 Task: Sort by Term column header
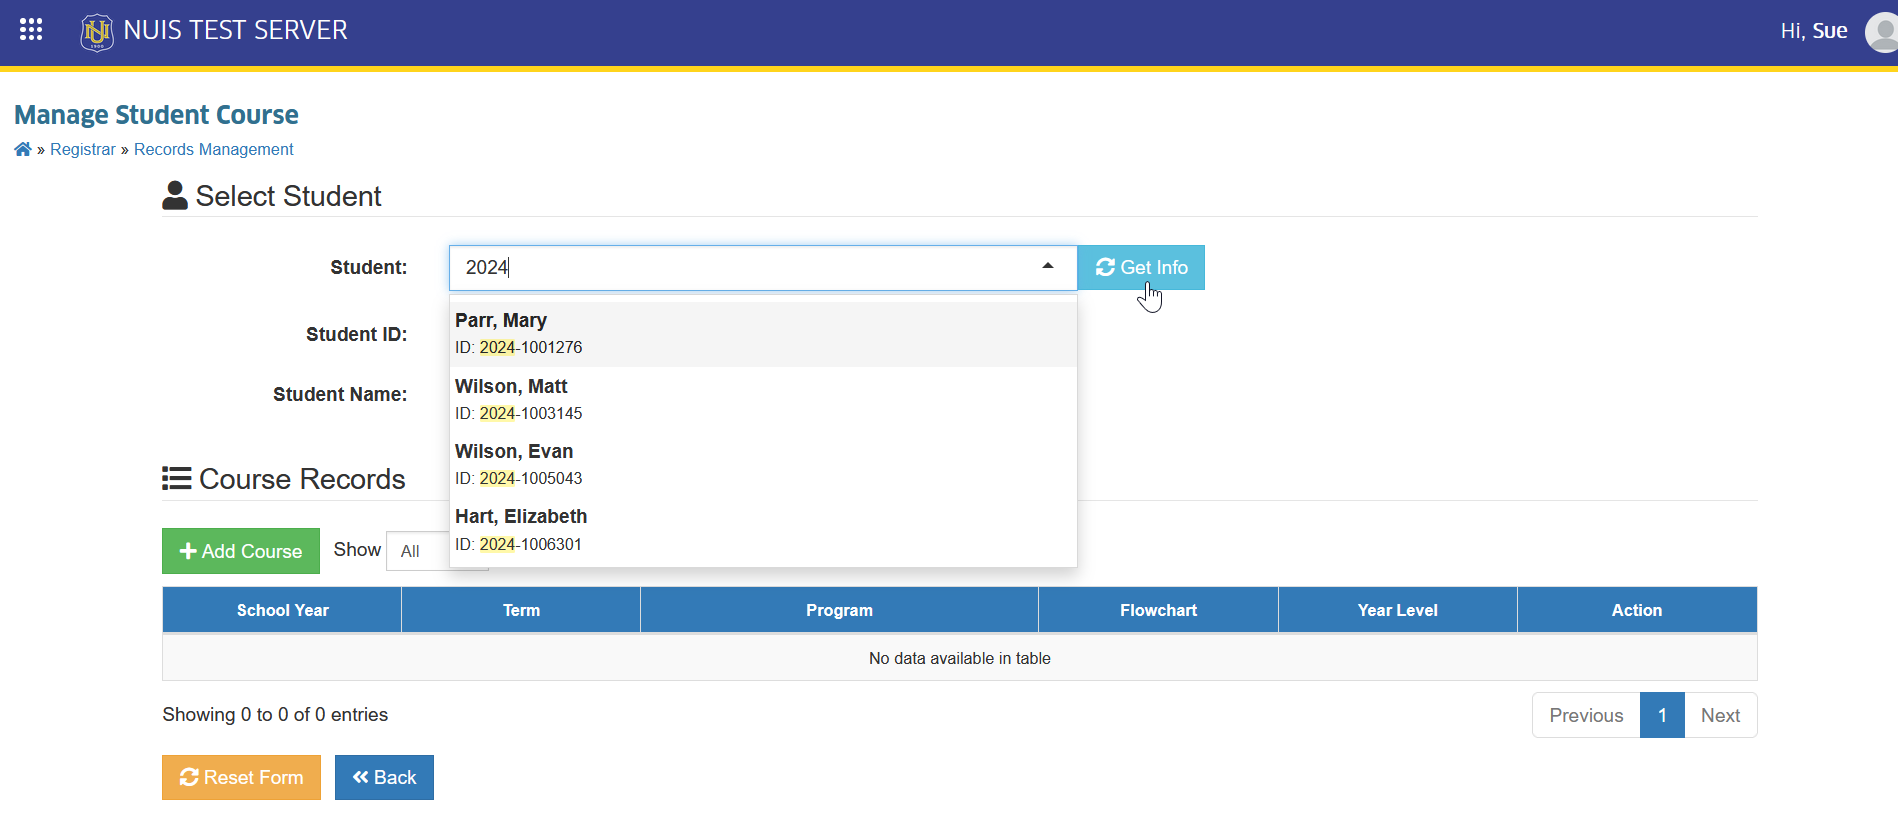pos(521,610)
